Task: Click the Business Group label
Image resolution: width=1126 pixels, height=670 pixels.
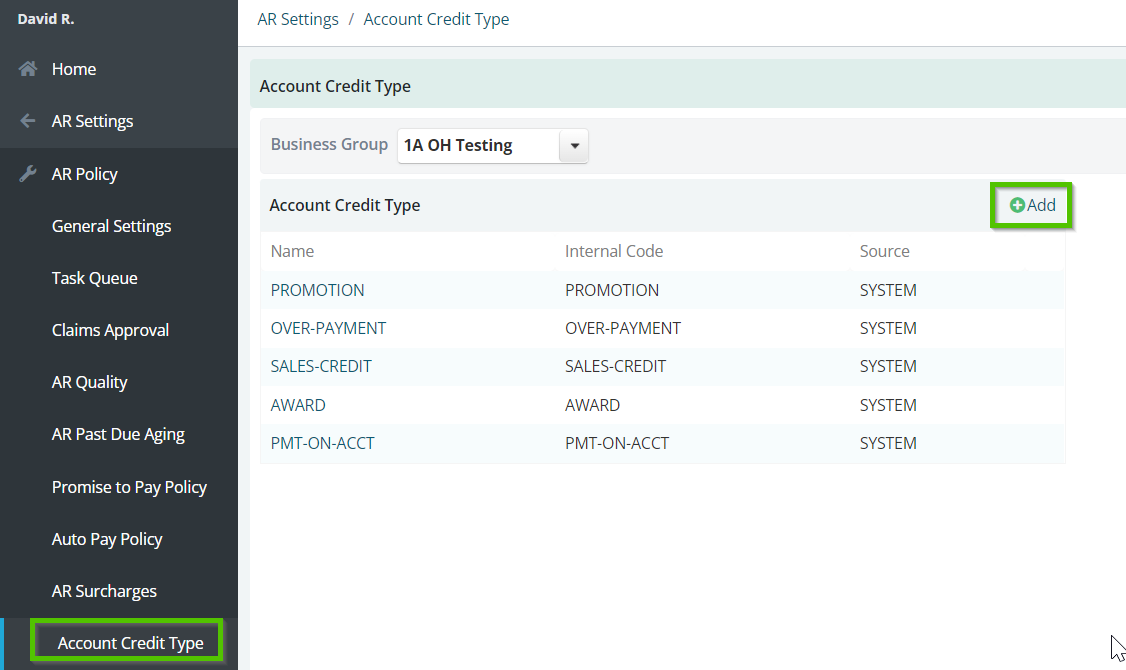Action: (x=329, y=144)
